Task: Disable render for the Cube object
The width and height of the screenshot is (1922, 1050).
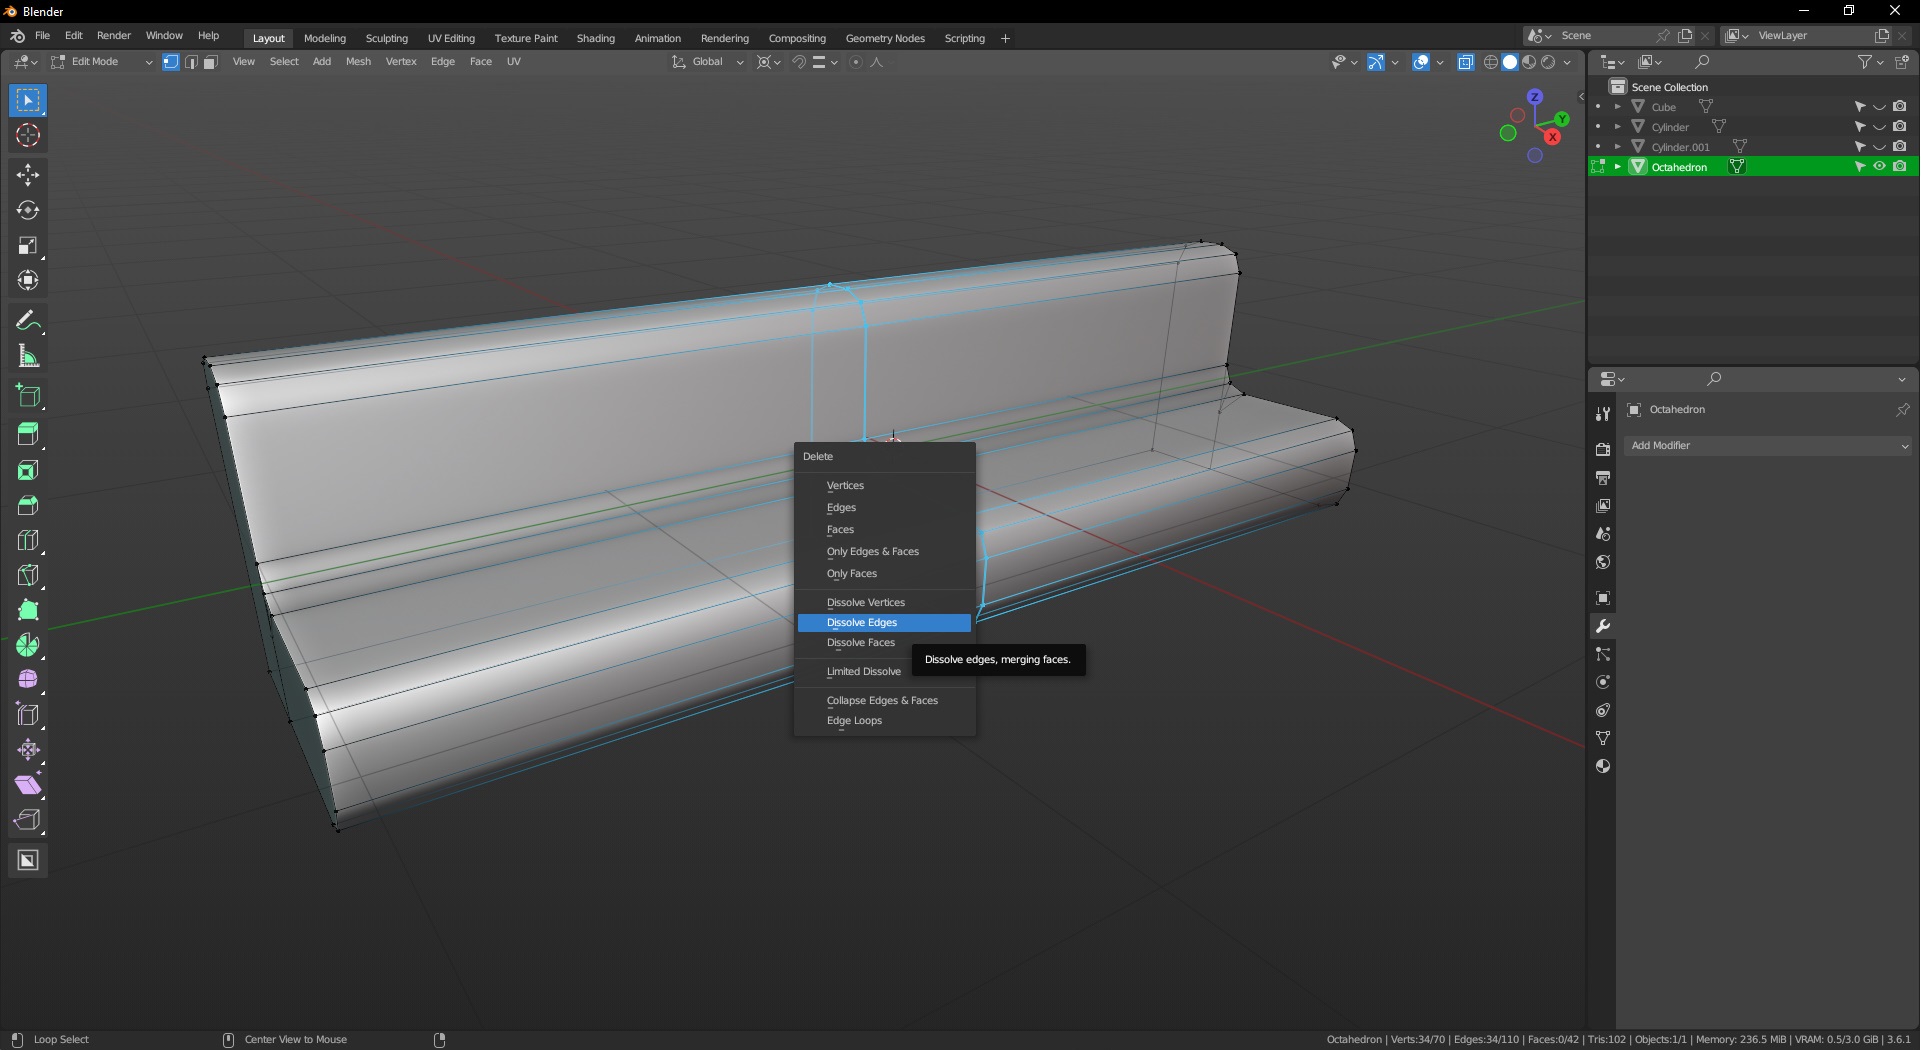Action: pyautogui.click(x=1900, y=107)
